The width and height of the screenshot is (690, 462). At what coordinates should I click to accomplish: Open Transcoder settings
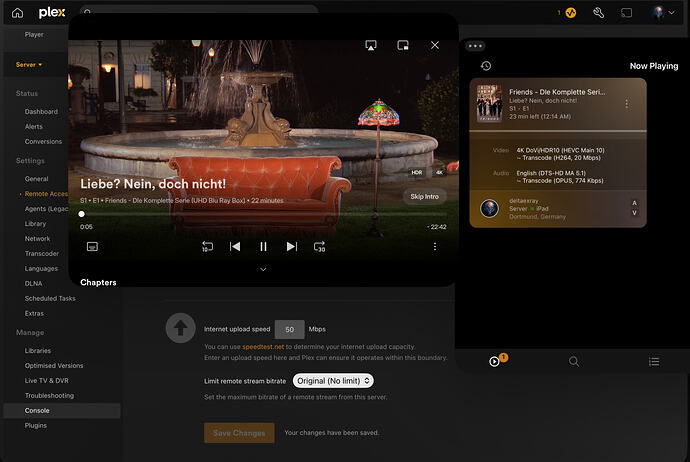pos(42,254)
